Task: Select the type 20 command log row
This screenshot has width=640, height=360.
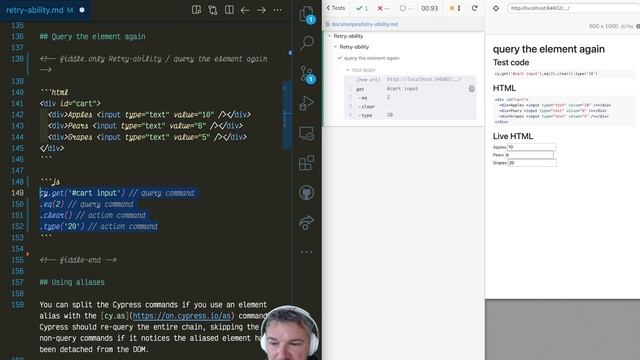Action: pos(410,115)
